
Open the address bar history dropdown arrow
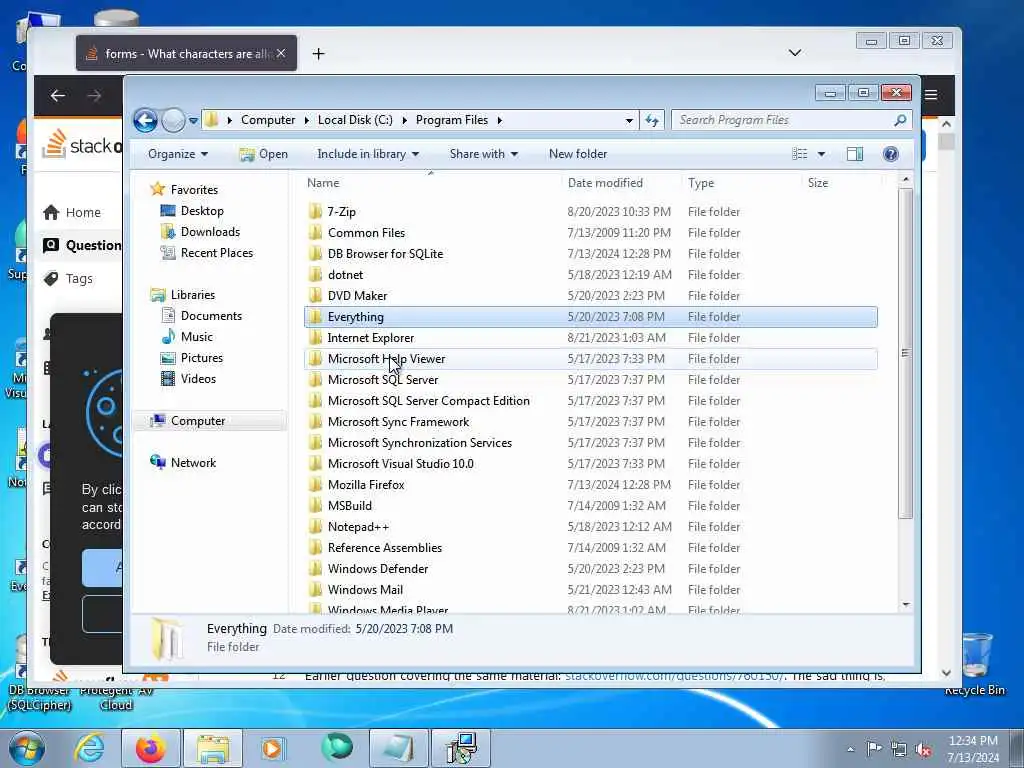pos(629,120)
